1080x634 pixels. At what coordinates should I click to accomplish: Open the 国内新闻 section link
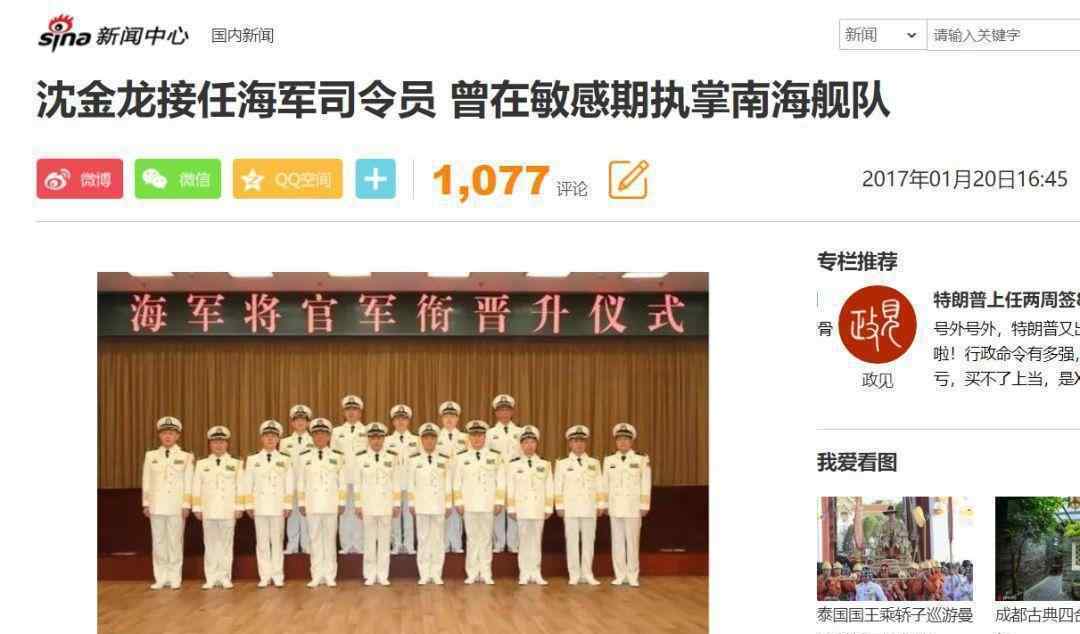[242, 35]
